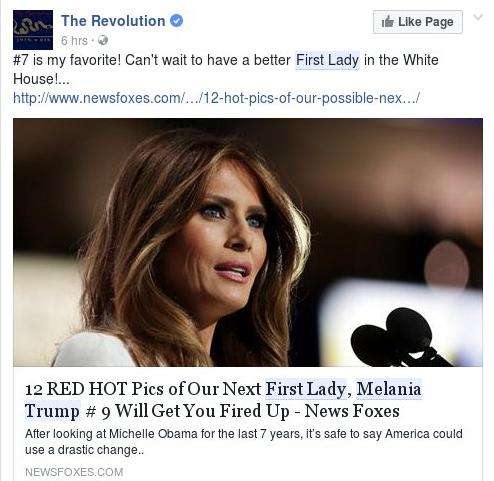Image resolution: width=494 pixels, height=481 pixels.
Task: Click the #7 is my favorite text
Action: [67, 60]
